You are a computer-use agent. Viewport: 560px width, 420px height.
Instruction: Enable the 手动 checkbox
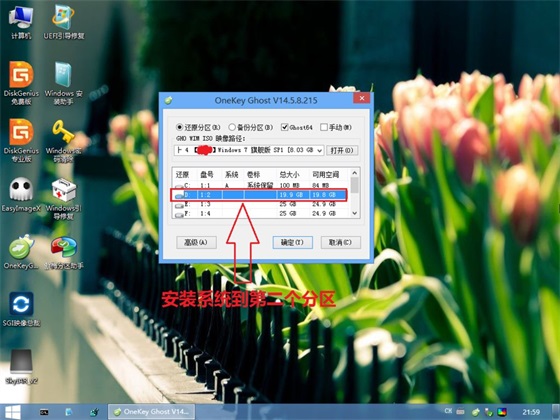(x=336, y=127)
